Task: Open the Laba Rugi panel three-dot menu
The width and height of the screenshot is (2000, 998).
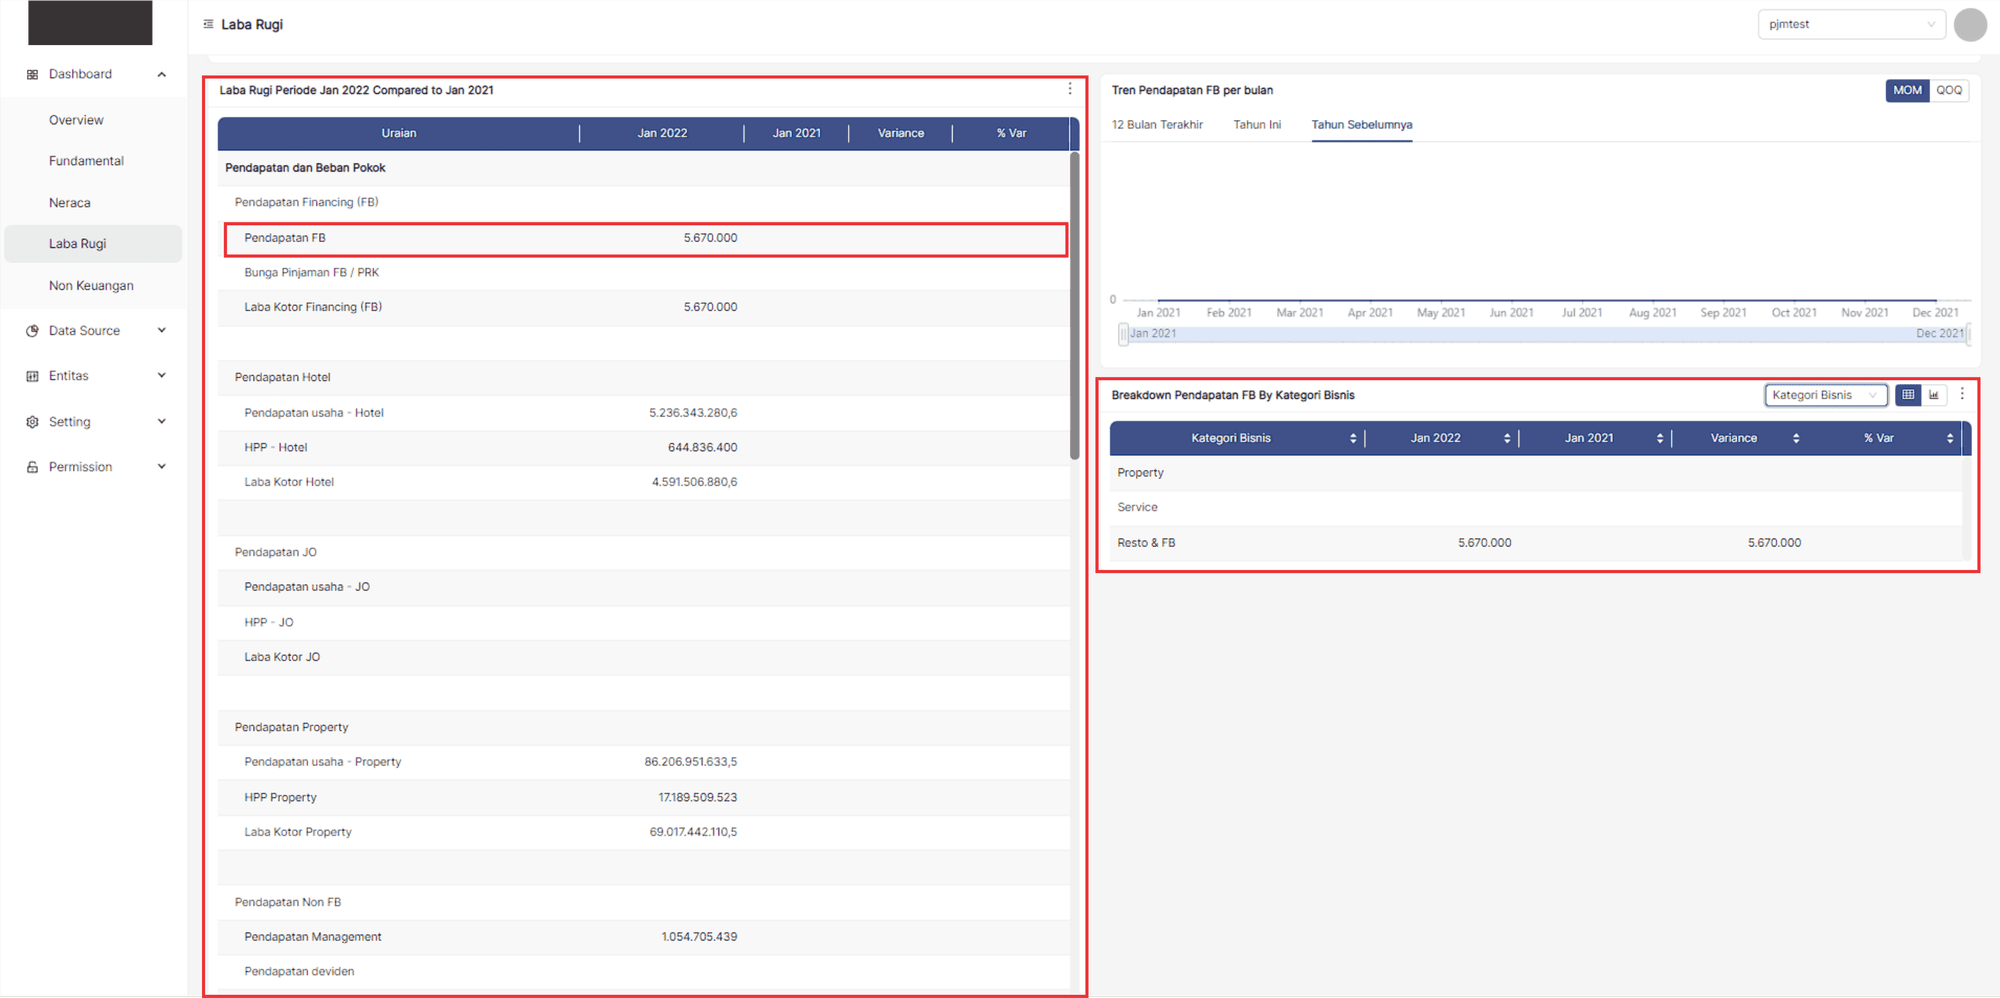Action: [x=1070, y=89]
